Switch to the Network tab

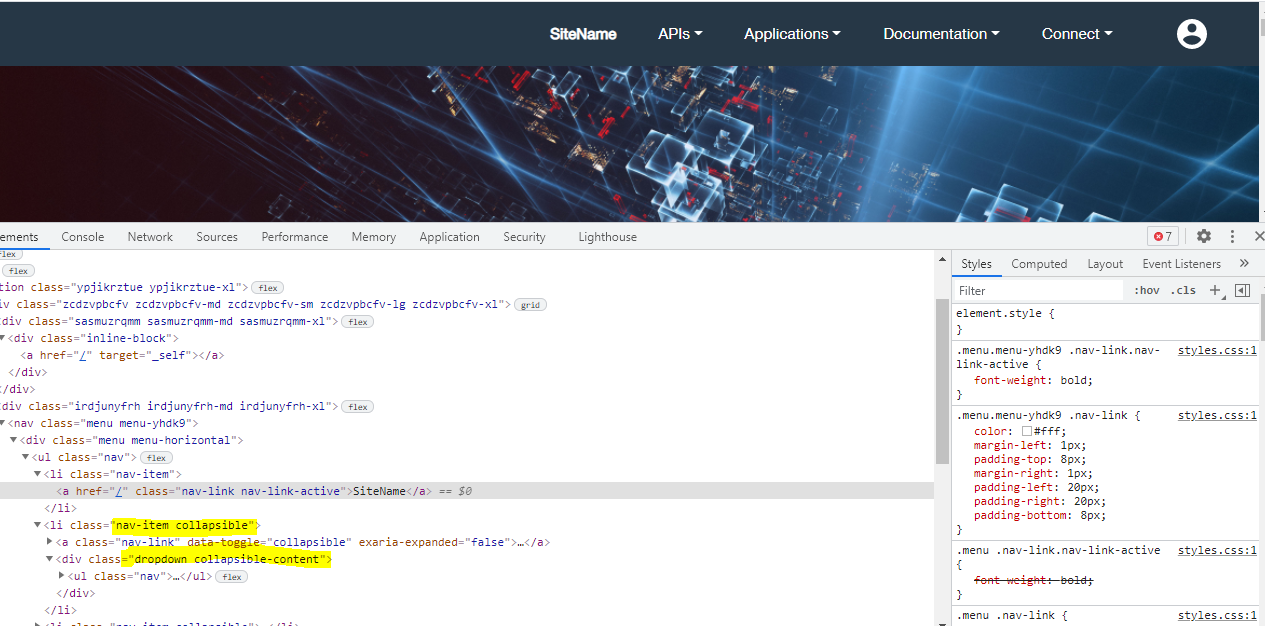pos(150,237)
